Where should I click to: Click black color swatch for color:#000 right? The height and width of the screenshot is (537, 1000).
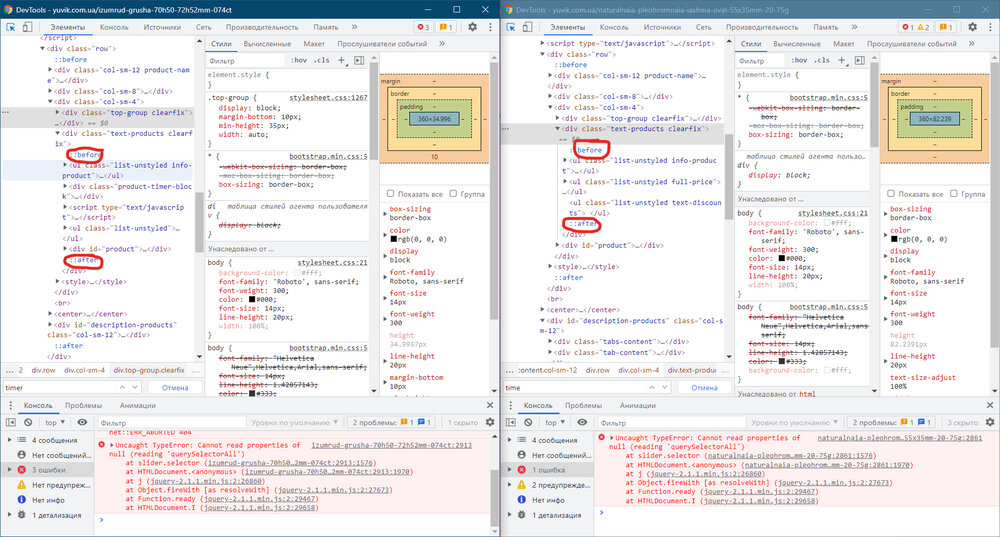[782, 258]
